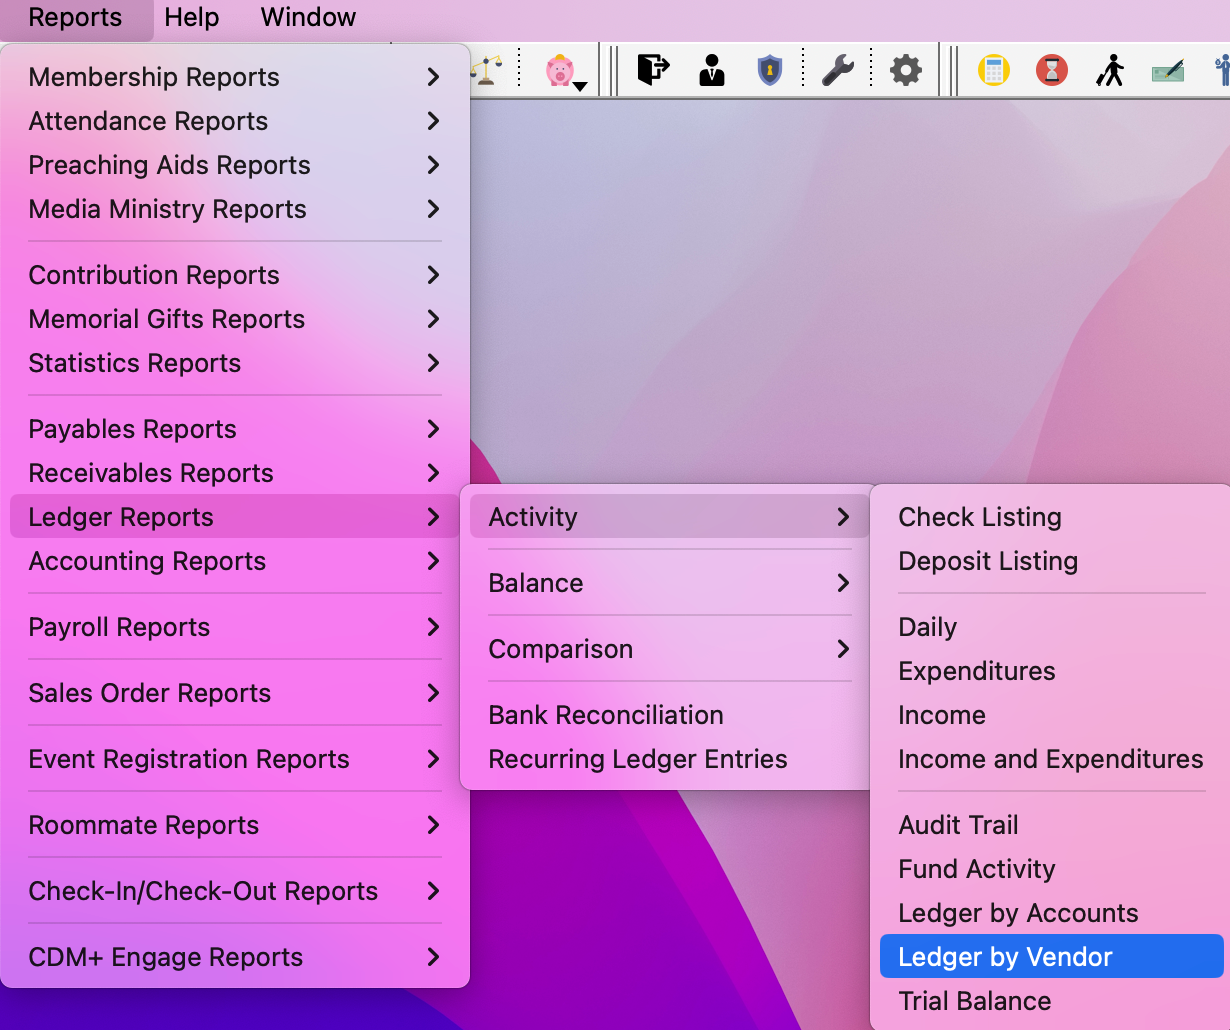The image size is (1230, 1030).
Task: Open the Window menu
Action: coord(308,18)
